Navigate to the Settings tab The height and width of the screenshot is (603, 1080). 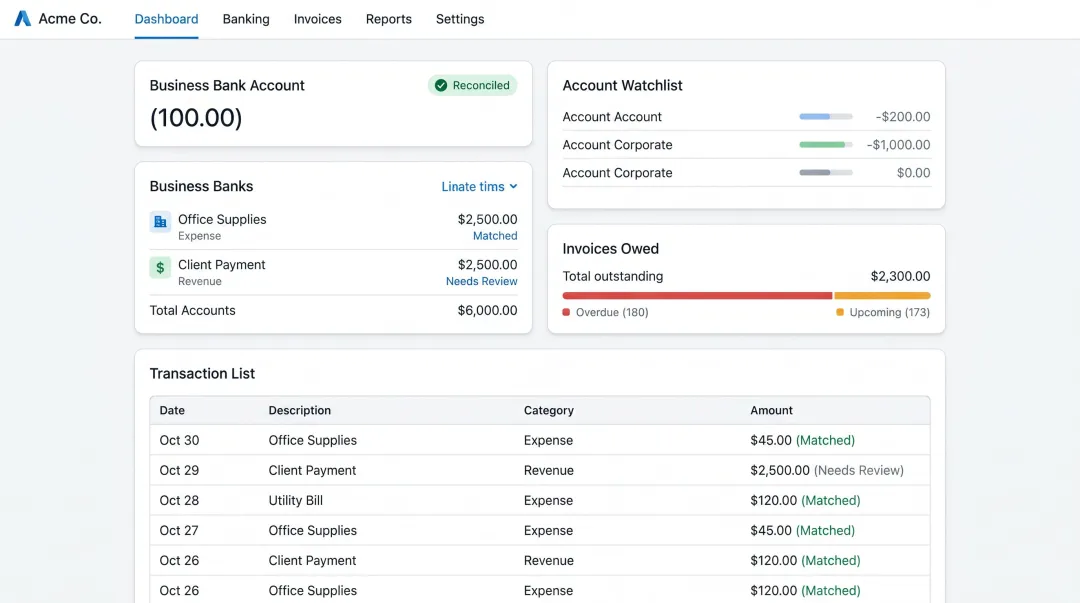460,19
